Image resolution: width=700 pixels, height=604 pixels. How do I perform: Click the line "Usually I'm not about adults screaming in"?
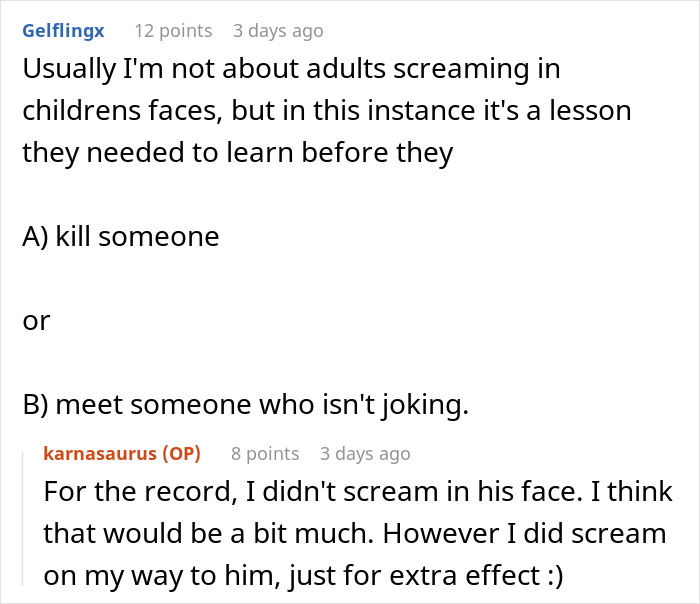pyautogui.click(x=291, y=70)
